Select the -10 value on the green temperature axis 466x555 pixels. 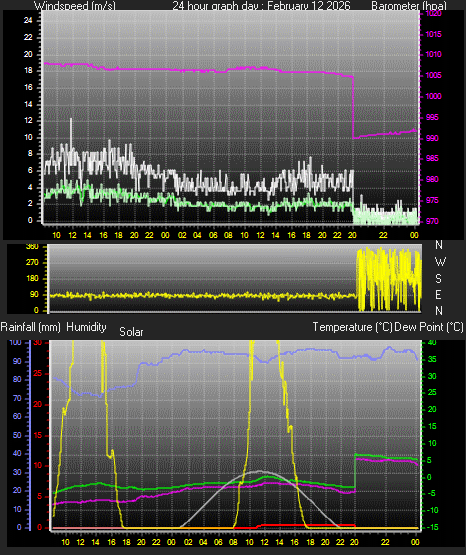(432, 510)
